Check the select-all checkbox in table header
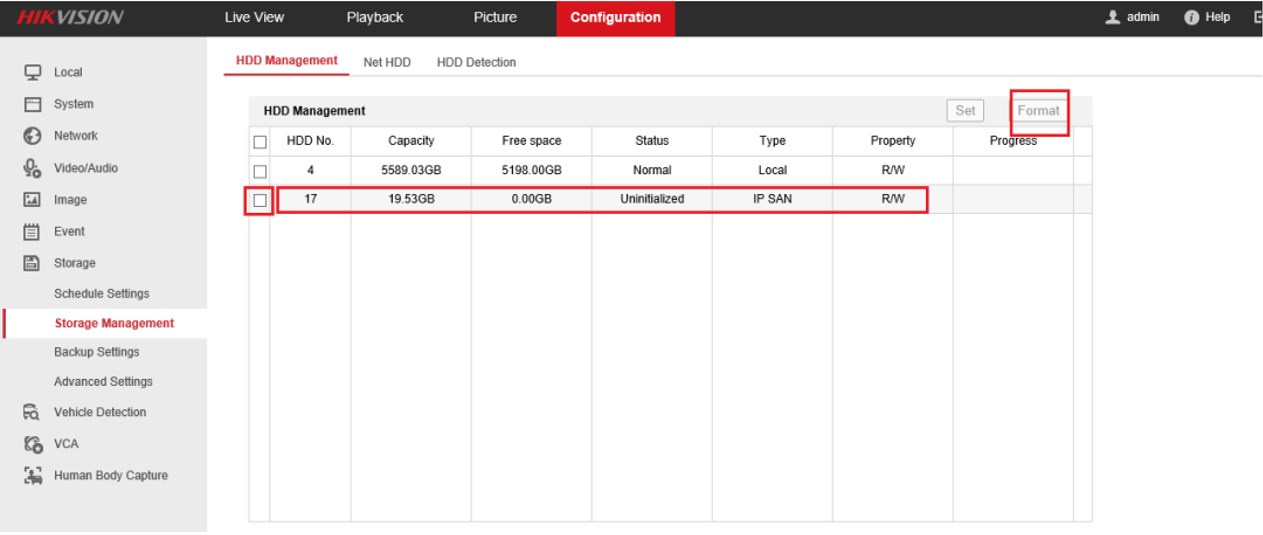This screenshot has width=1263, height=535. [260, 142]
